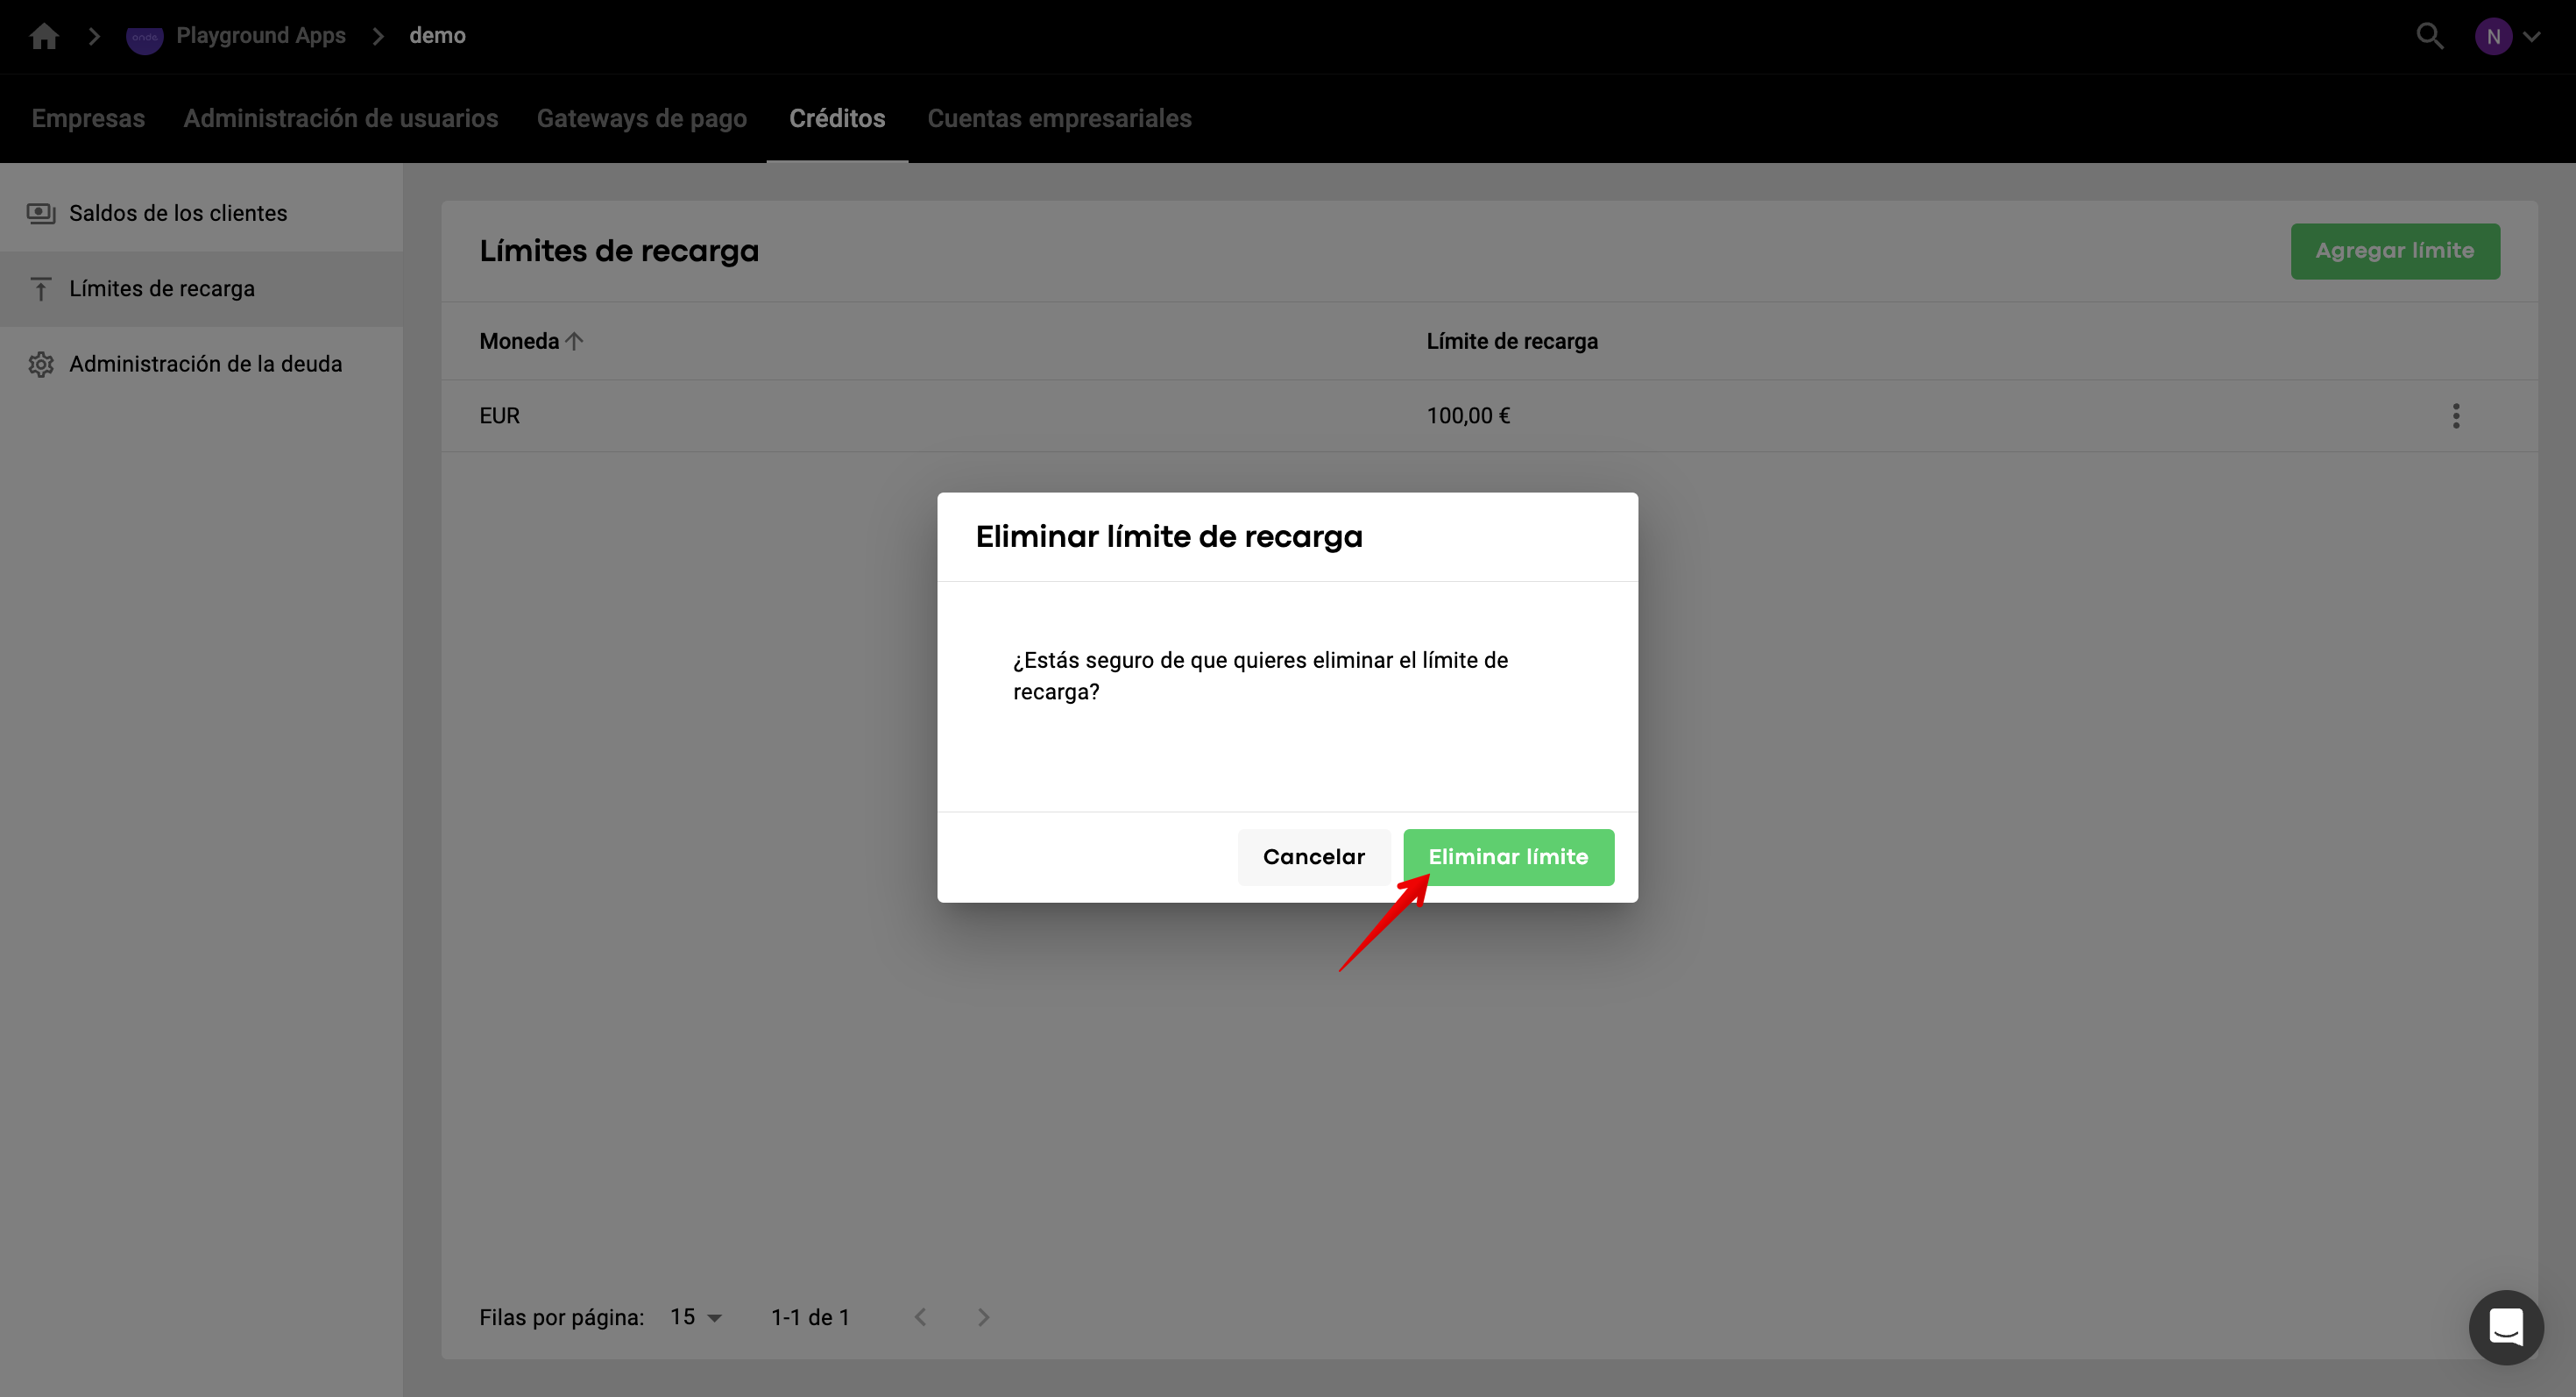The width and height of the screenshot is (2576, 1397).
Task: Open rows per page dropdown showing 15
Action: pos(696,1317)
